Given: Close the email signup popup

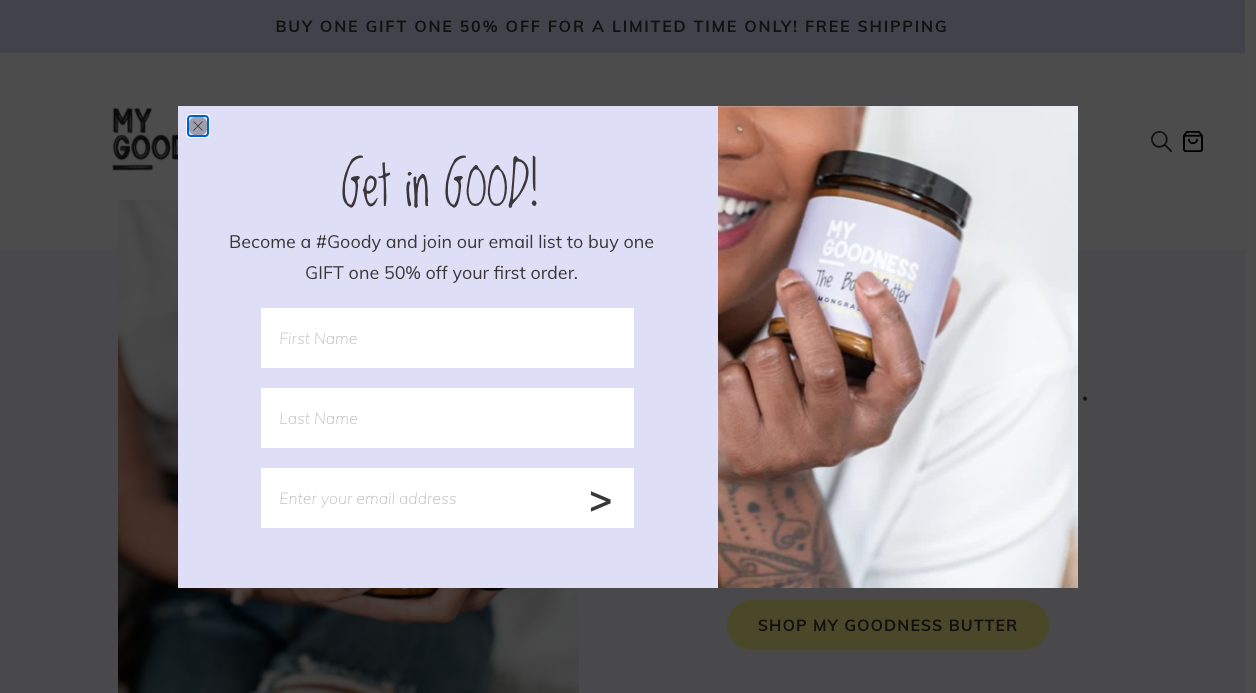Looking at the screenshot, I should [x=198, y=126].
